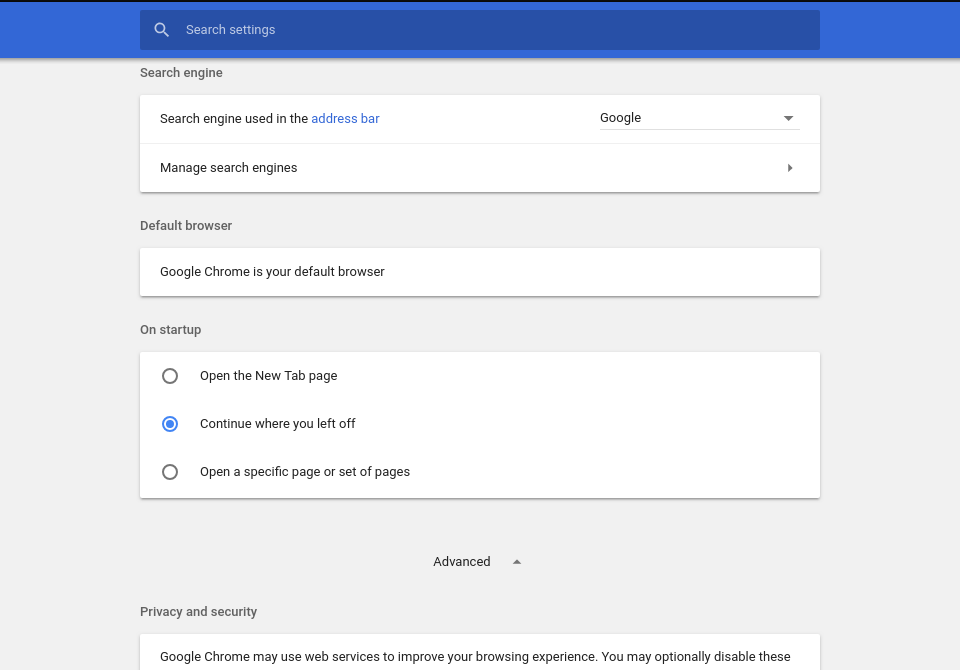Open the address bar link
Image resolution: width=960 pixels, height=670 pixels.
point(345,119)
